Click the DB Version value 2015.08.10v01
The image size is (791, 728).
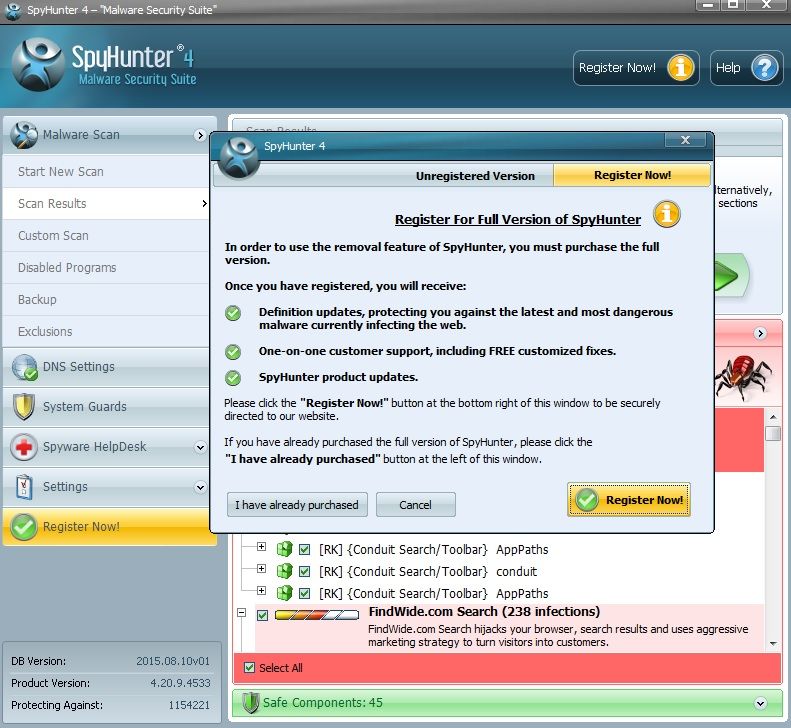point(173,661)
